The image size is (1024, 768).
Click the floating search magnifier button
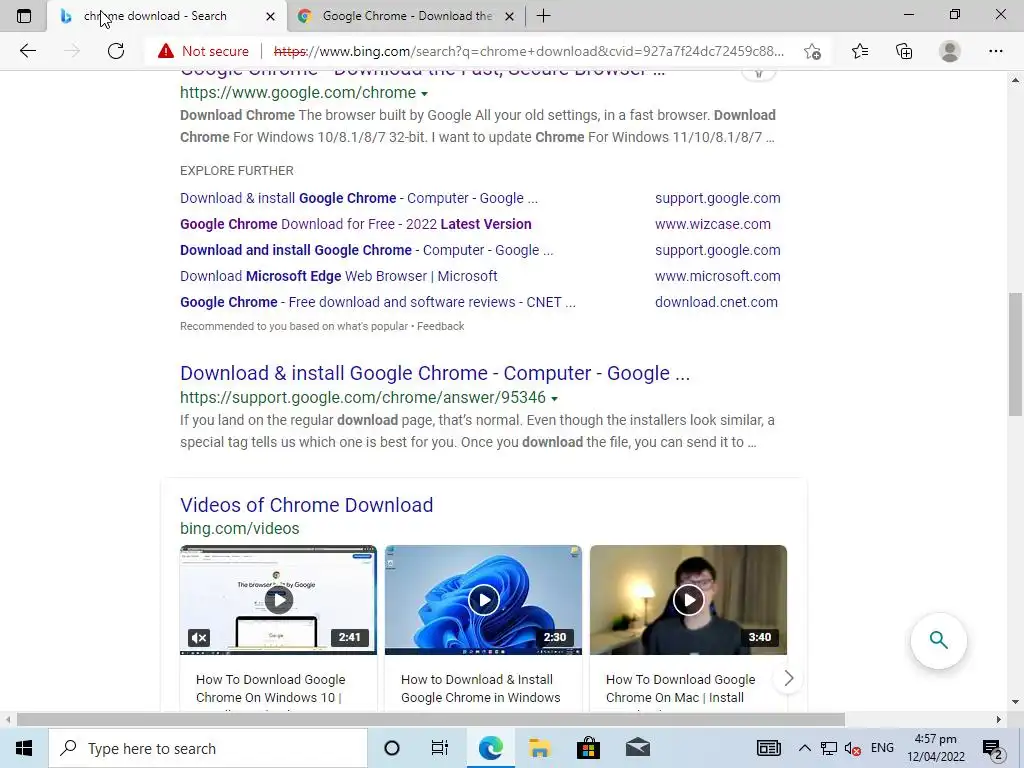click(x=938, y=641)
